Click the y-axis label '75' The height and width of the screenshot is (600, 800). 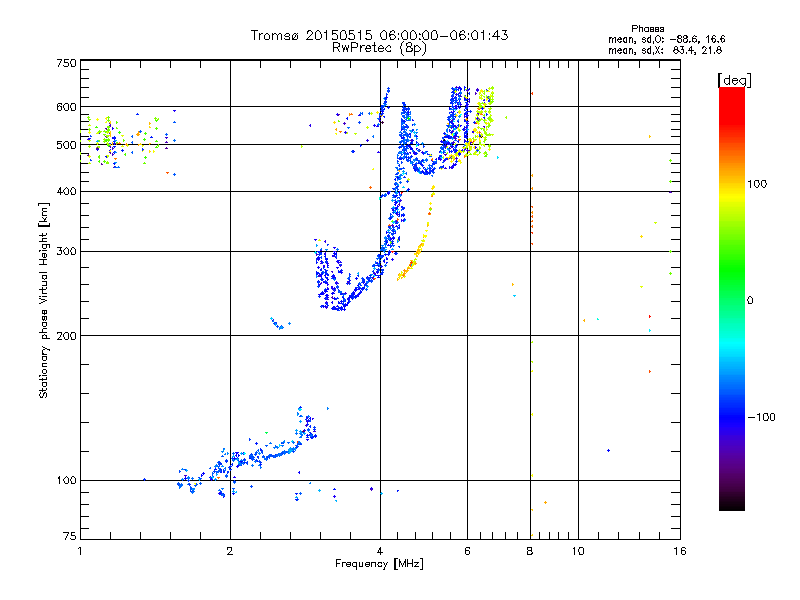click(70, 536)
